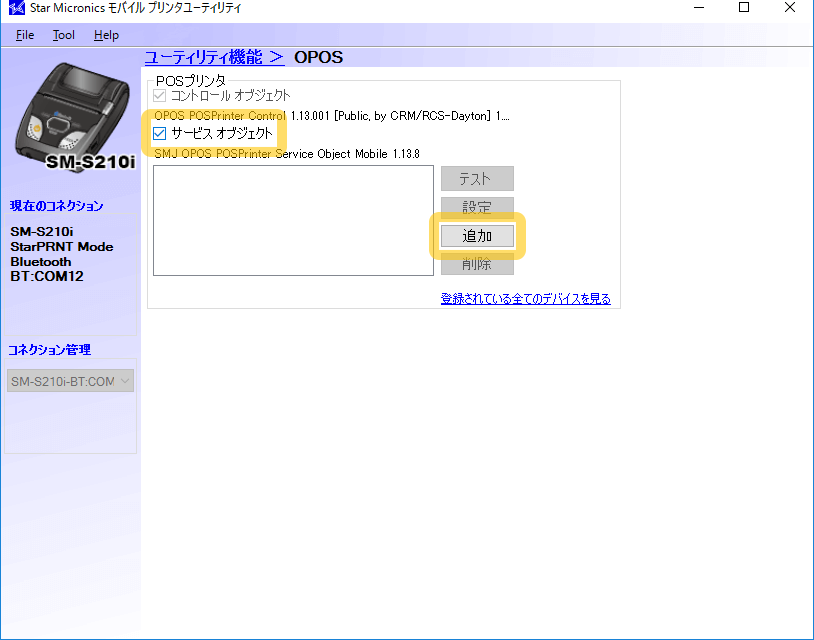Open the Tool menu

[64, 35]
